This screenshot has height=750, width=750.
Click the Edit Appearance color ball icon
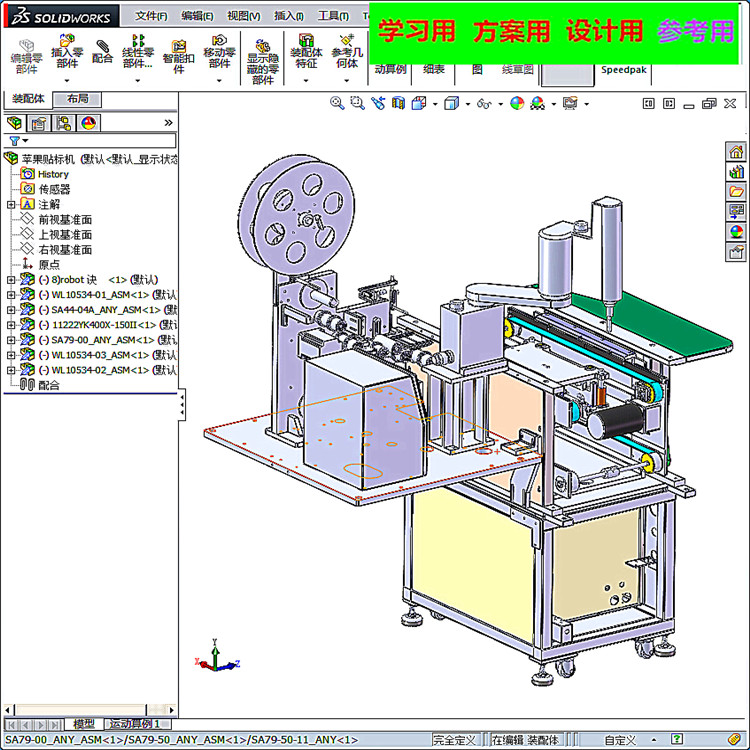(517, 103)
